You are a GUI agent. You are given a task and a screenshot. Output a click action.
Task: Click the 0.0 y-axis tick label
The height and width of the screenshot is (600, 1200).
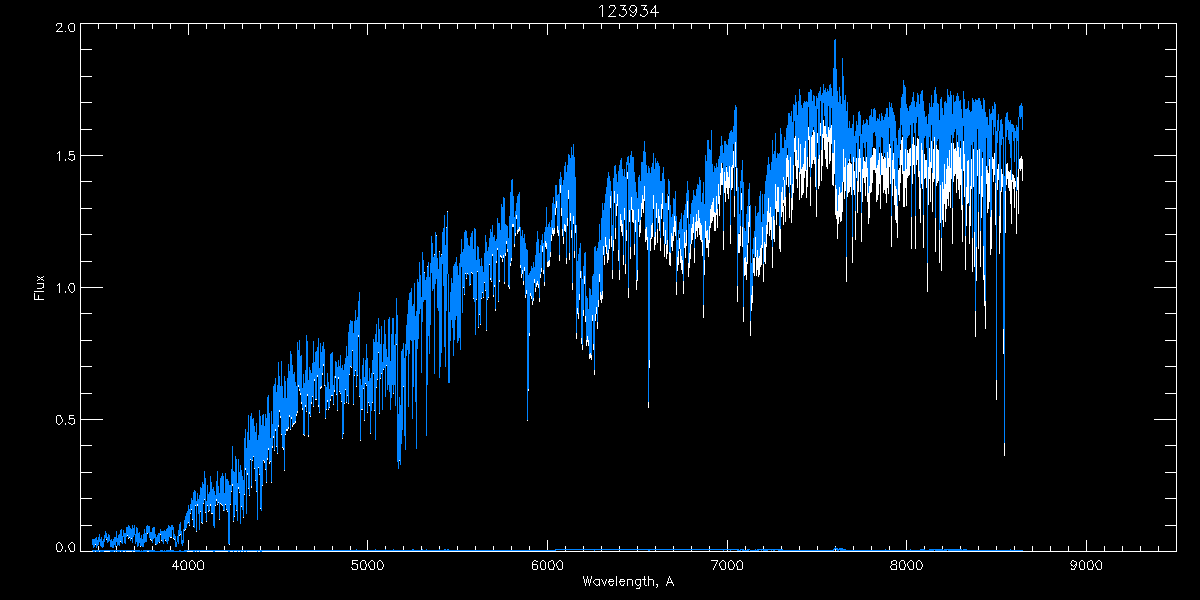click(65, 547)
